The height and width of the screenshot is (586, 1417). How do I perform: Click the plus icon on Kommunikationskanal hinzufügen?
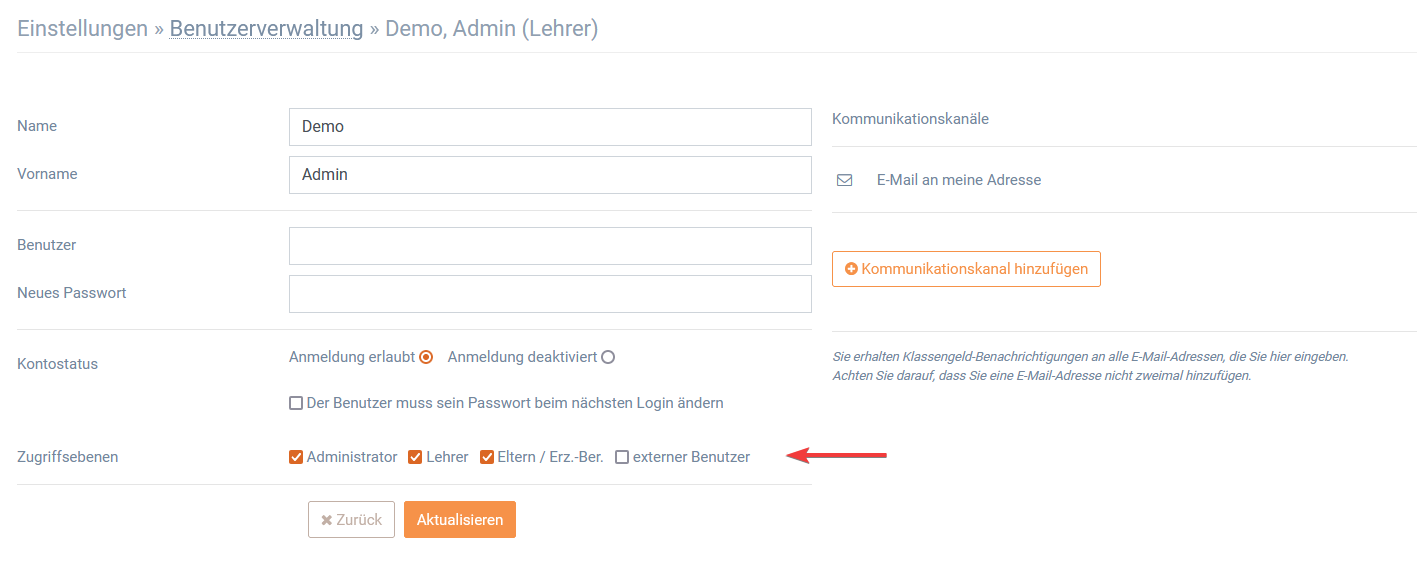click(851, 269)
